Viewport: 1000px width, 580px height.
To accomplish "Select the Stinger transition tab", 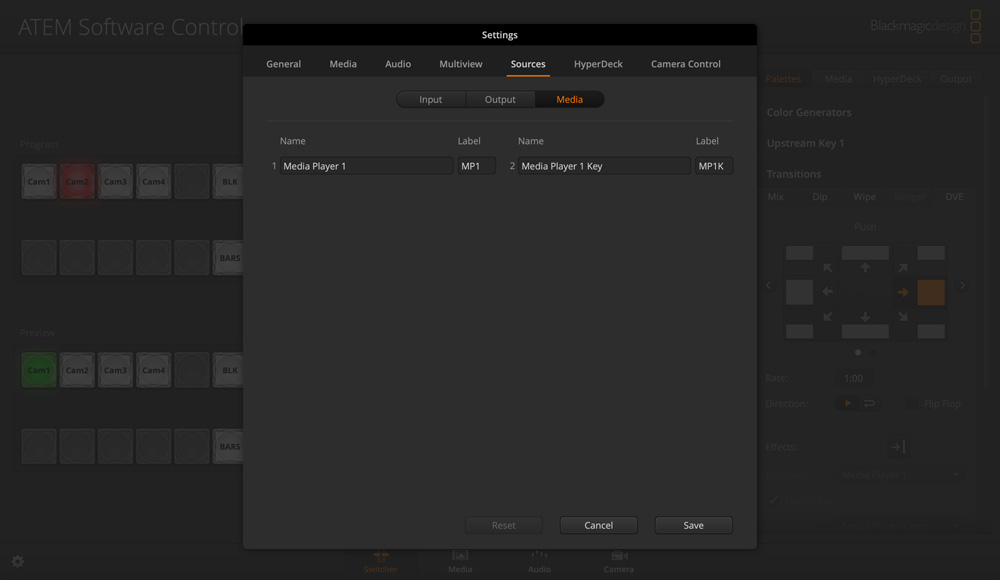I will (909, 197).
